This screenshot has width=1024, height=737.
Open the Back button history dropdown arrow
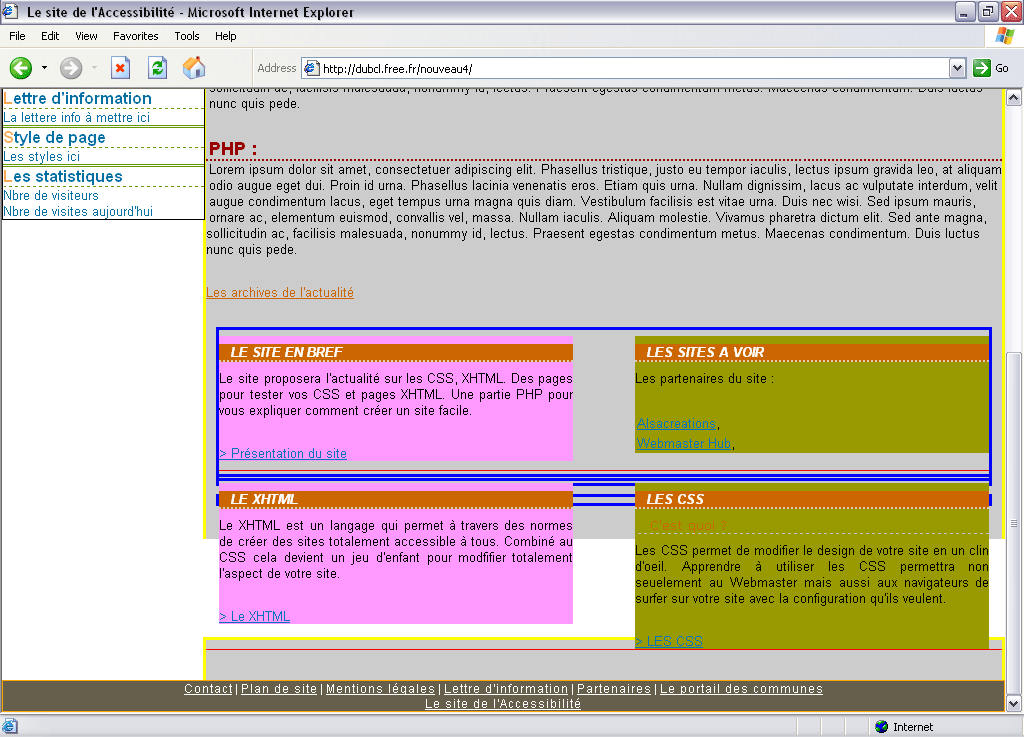click(44, 68)
